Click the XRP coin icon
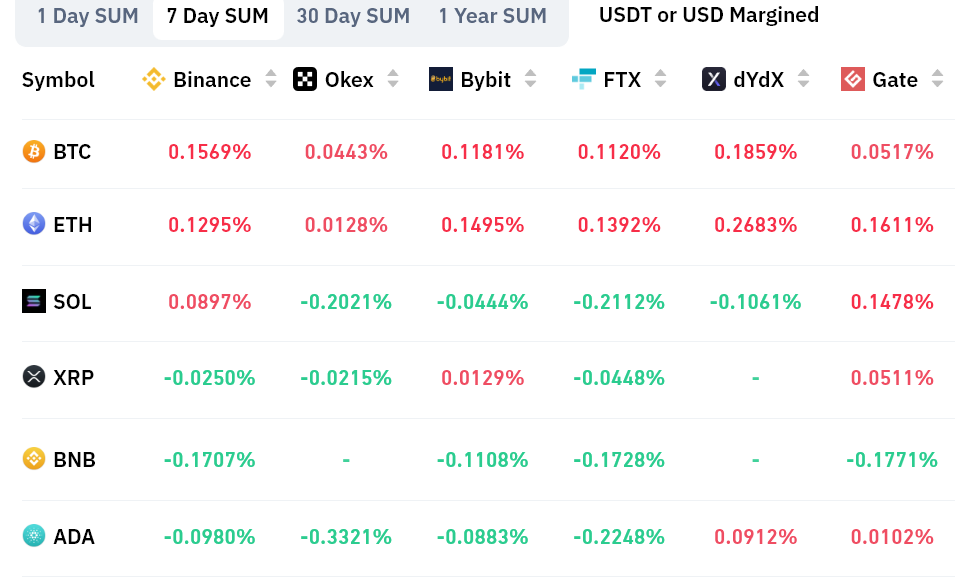 point(34,377)
